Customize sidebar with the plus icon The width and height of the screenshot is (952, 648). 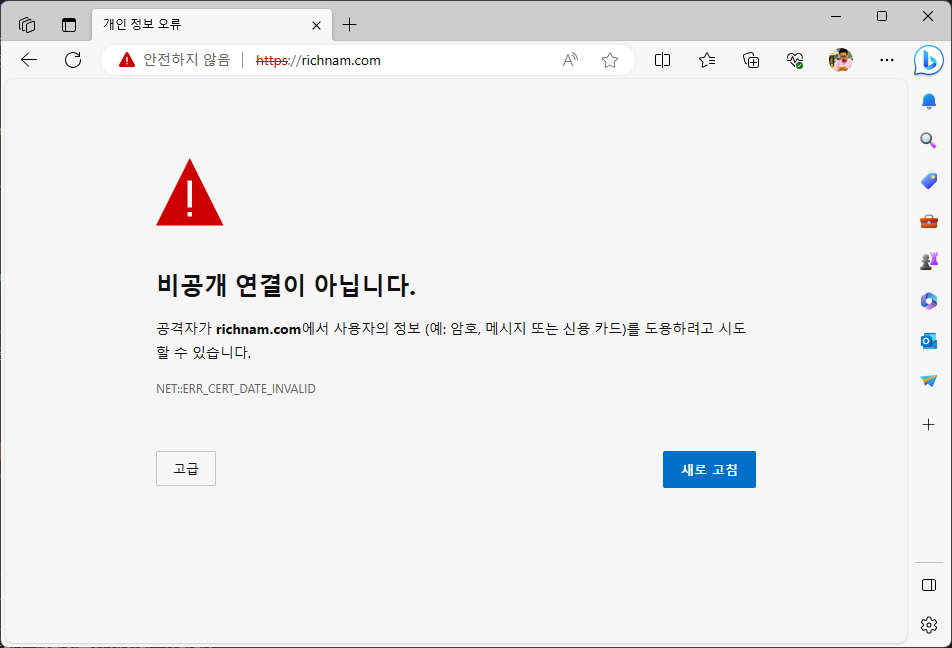928,424
